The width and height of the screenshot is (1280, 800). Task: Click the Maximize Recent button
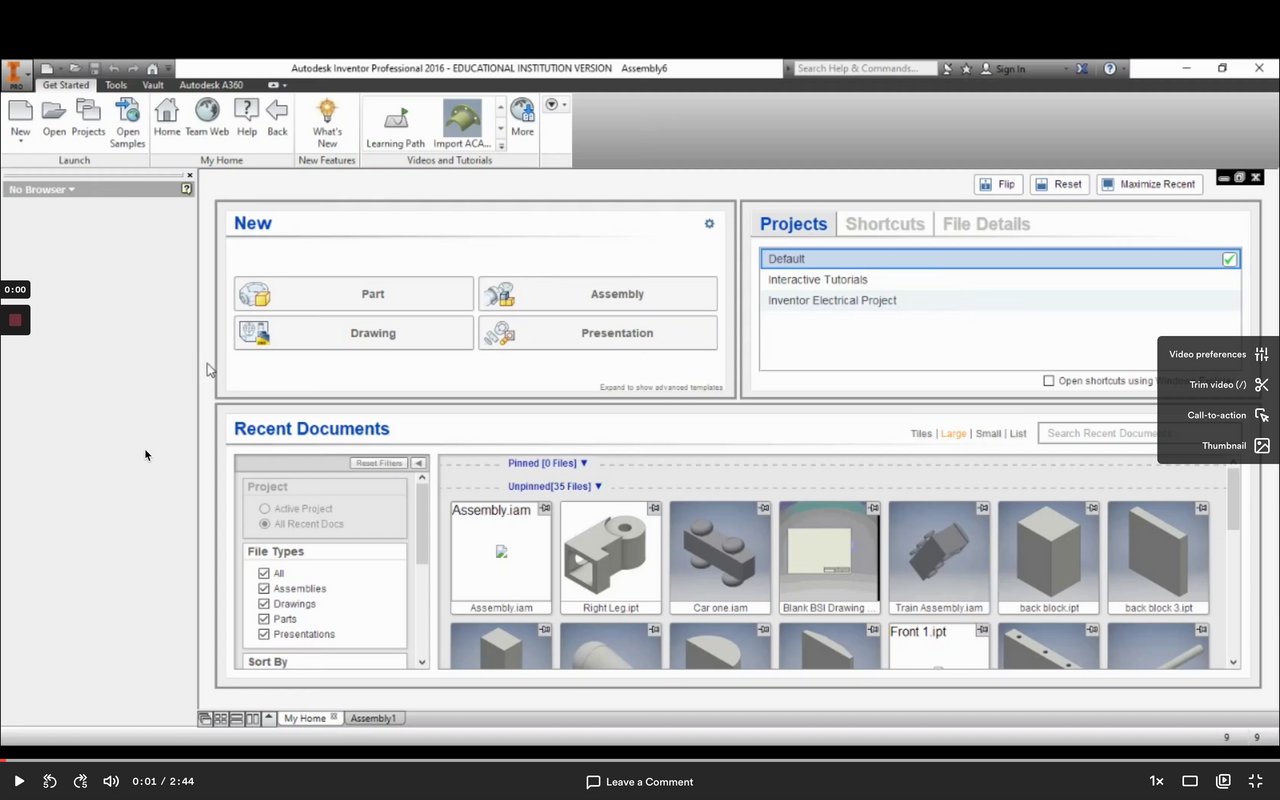pyautogui.click(x=1151, y=184)
